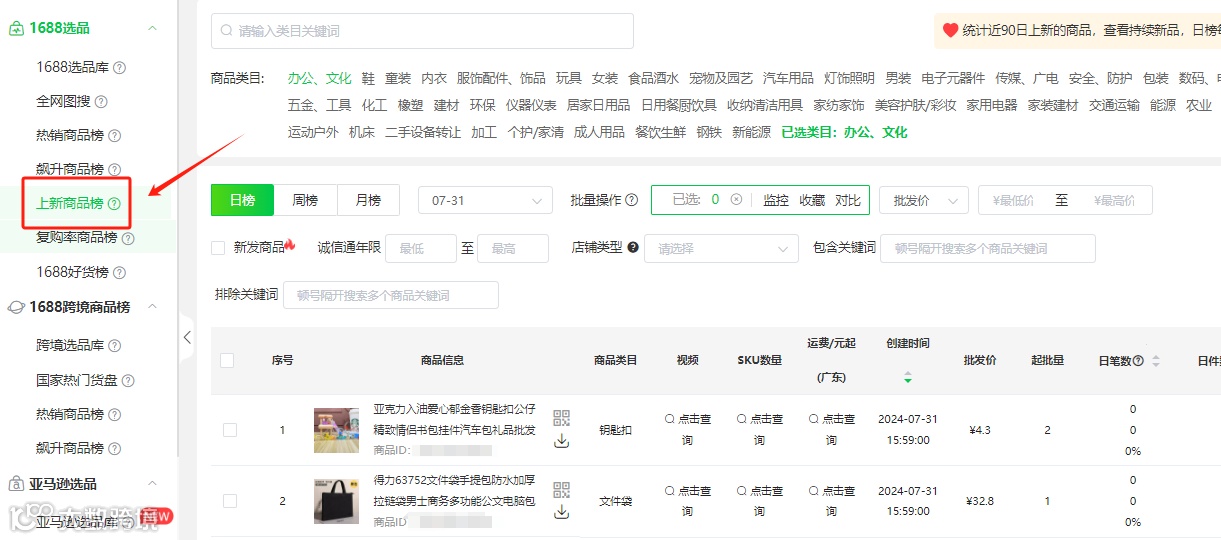Viewport: 1221px width, 540px height.
Task: Click the 包含关键词 input field
Action: tap(987, 248)
